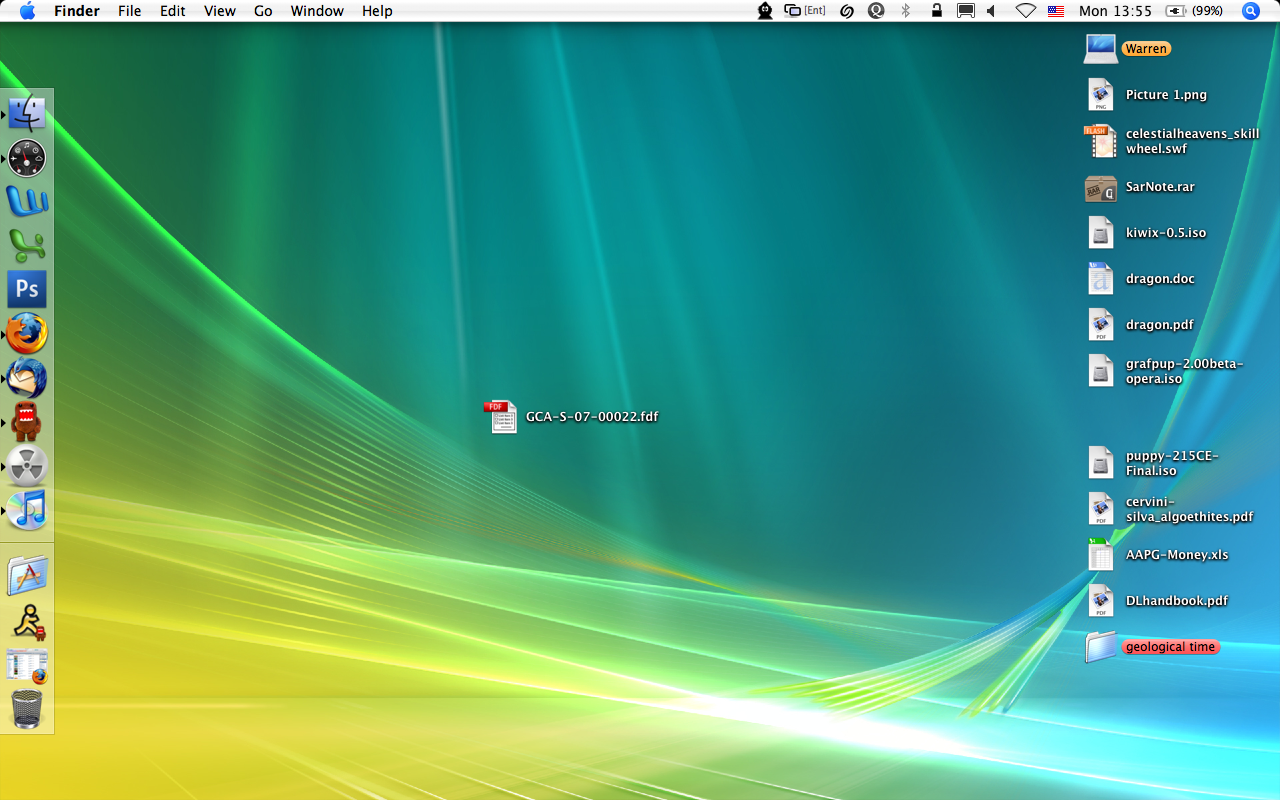
Task: Click the [Ent] displays menu bar item
Action: (x=805, y=11)
